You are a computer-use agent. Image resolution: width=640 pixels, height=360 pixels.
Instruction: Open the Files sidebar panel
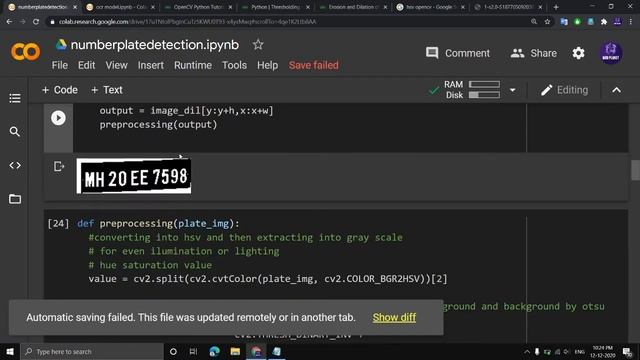click(15, 199)
